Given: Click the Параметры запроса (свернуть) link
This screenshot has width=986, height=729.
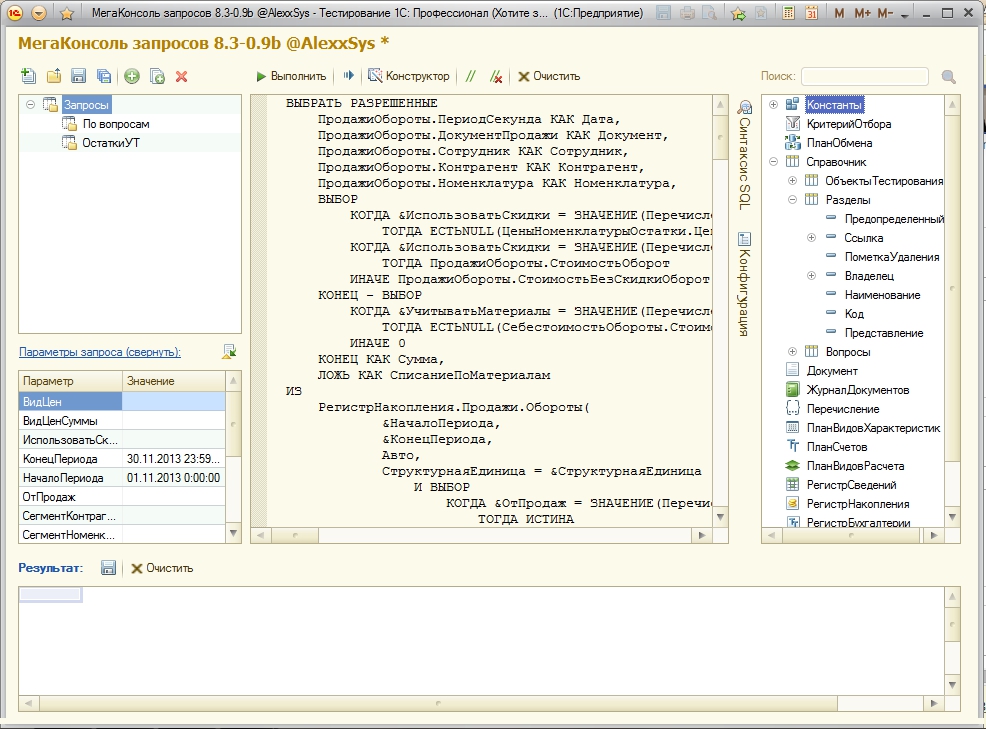Looking at the screenshot, I should click(x=100, y=352).
